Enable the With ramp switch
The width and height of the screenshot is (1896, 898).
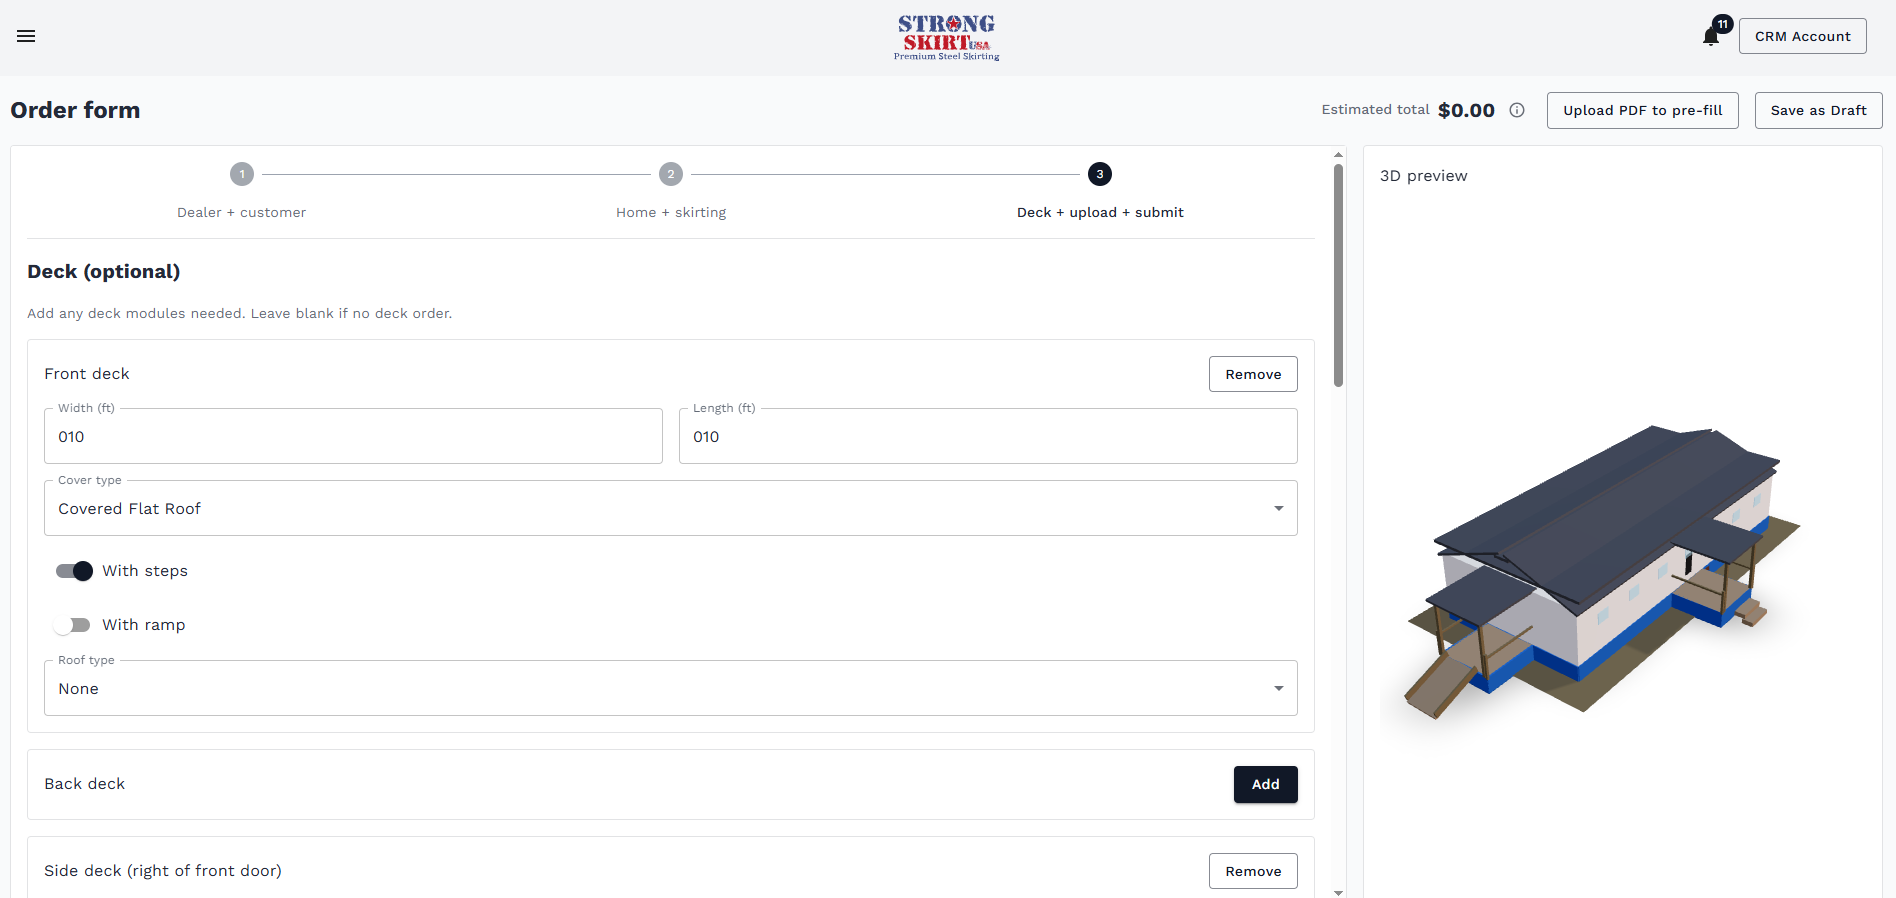(x=72, y=625)
